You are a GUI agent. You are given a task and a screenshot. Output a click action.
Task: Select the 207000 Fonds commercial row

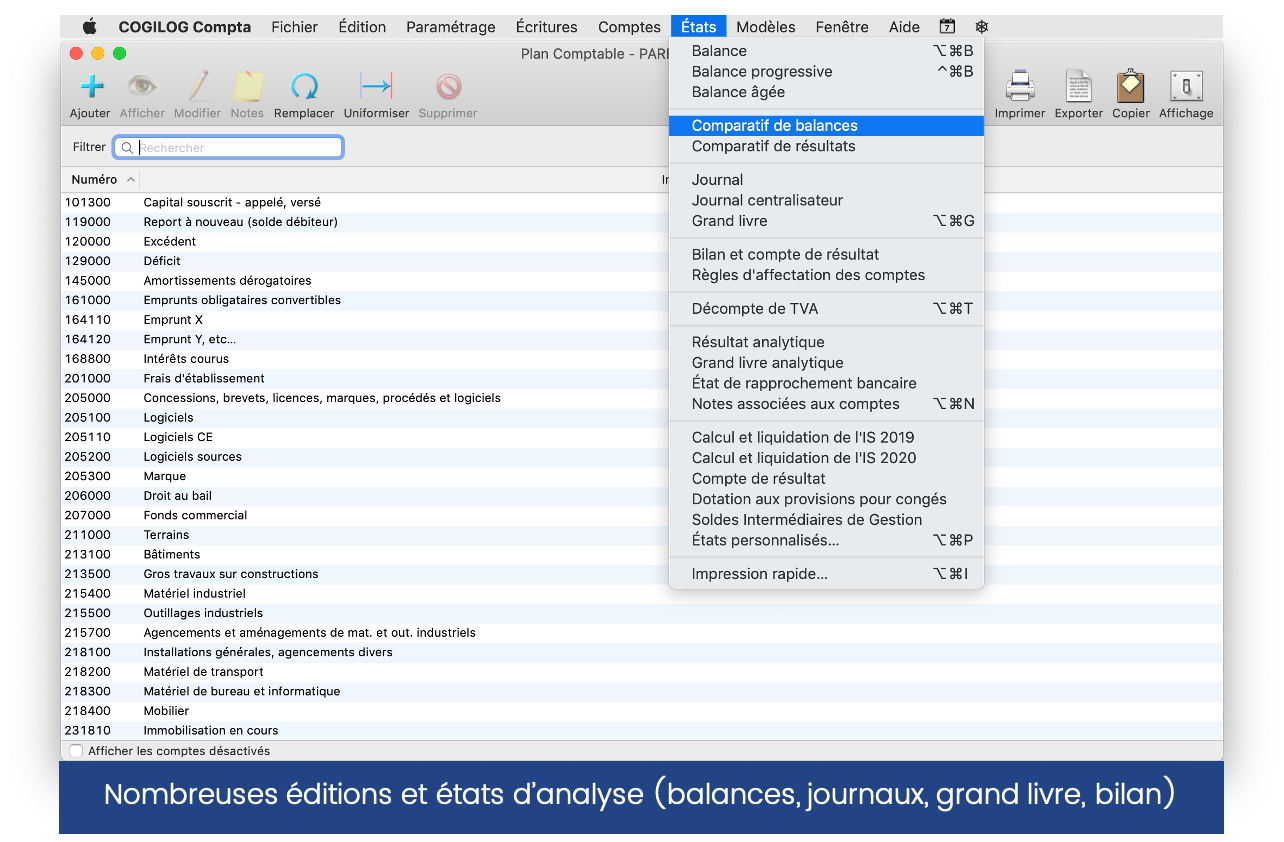pos(641,515)
